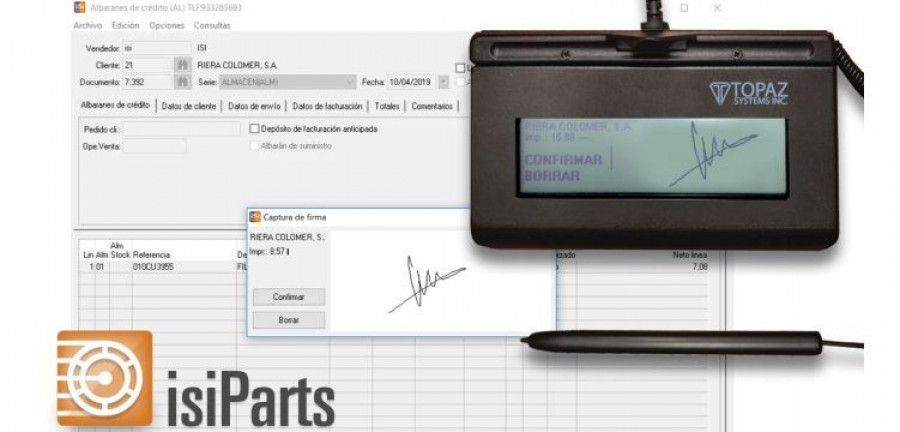Click the signature drawing area in dialog
This screenshot has width=900, height=432.
click(442, 281)
